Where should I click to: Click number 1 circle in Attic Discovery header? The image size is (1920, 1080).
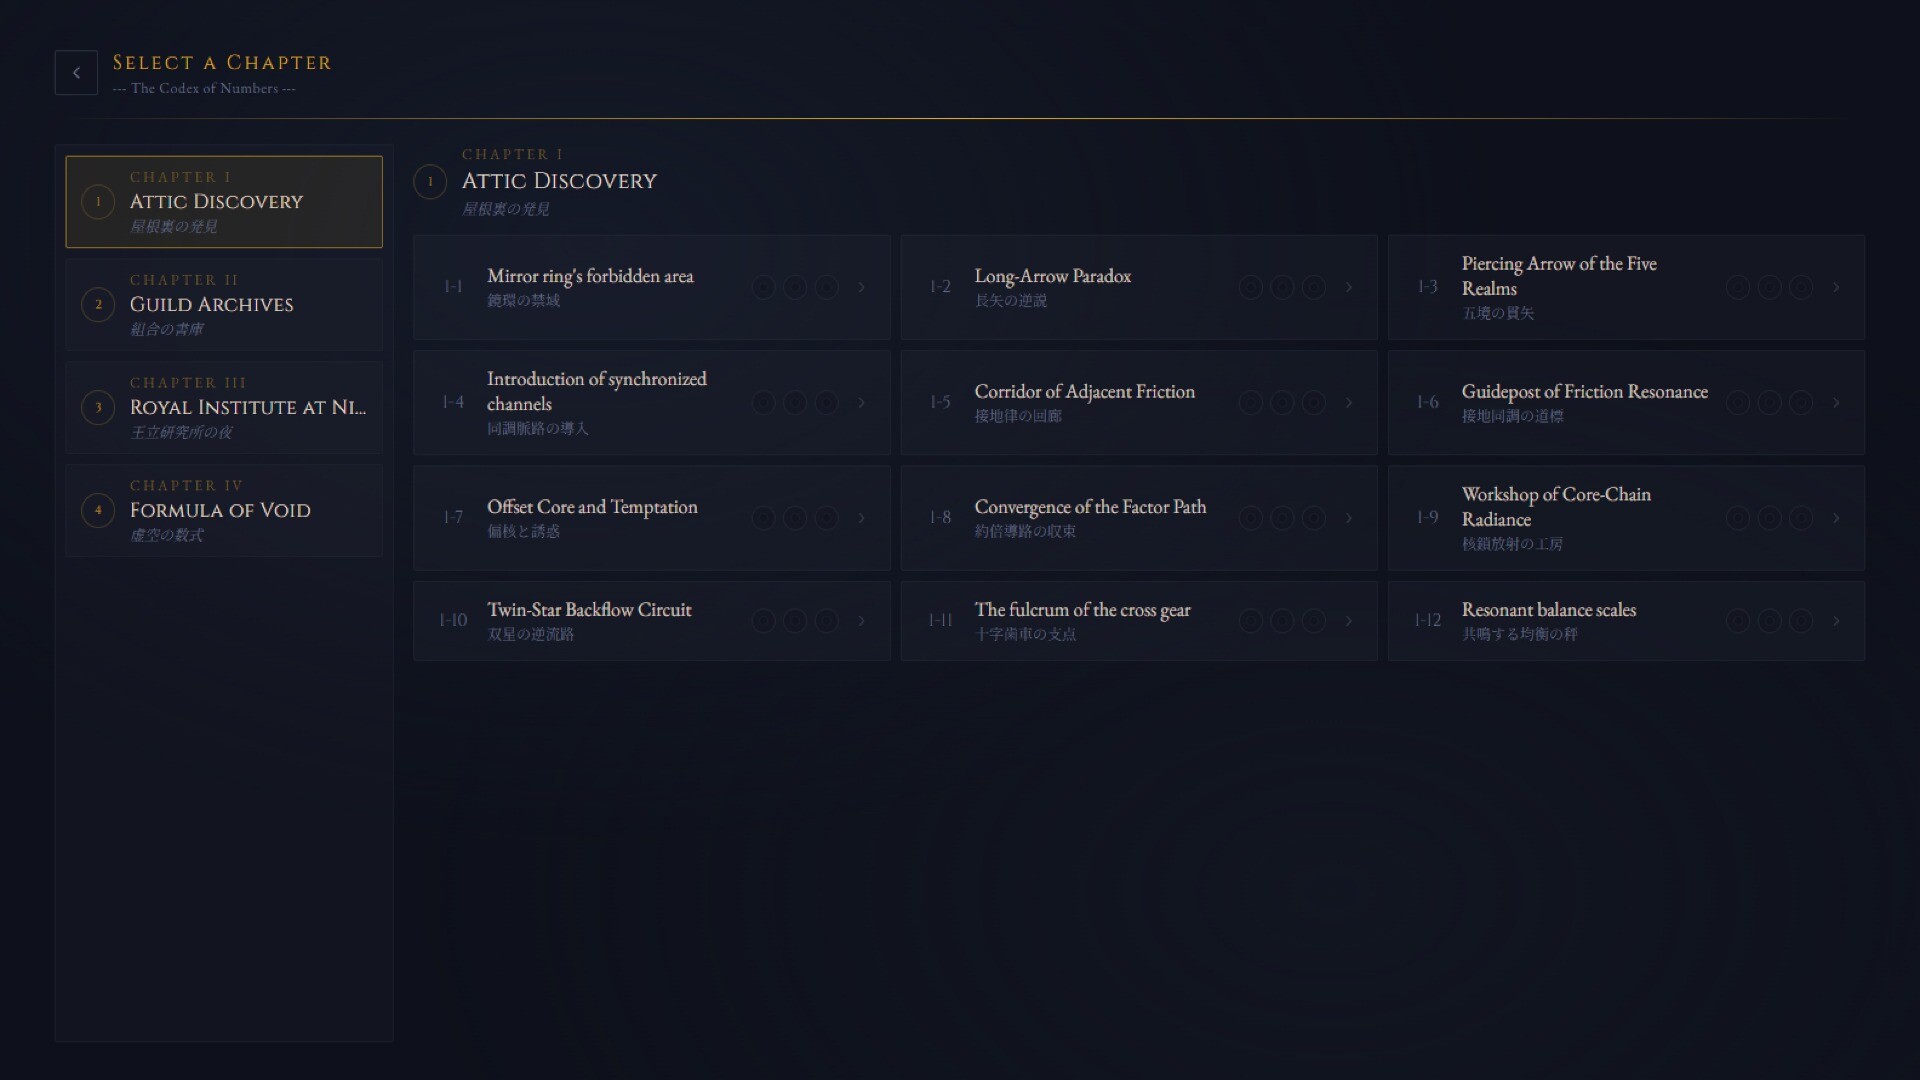click(430, 182)
